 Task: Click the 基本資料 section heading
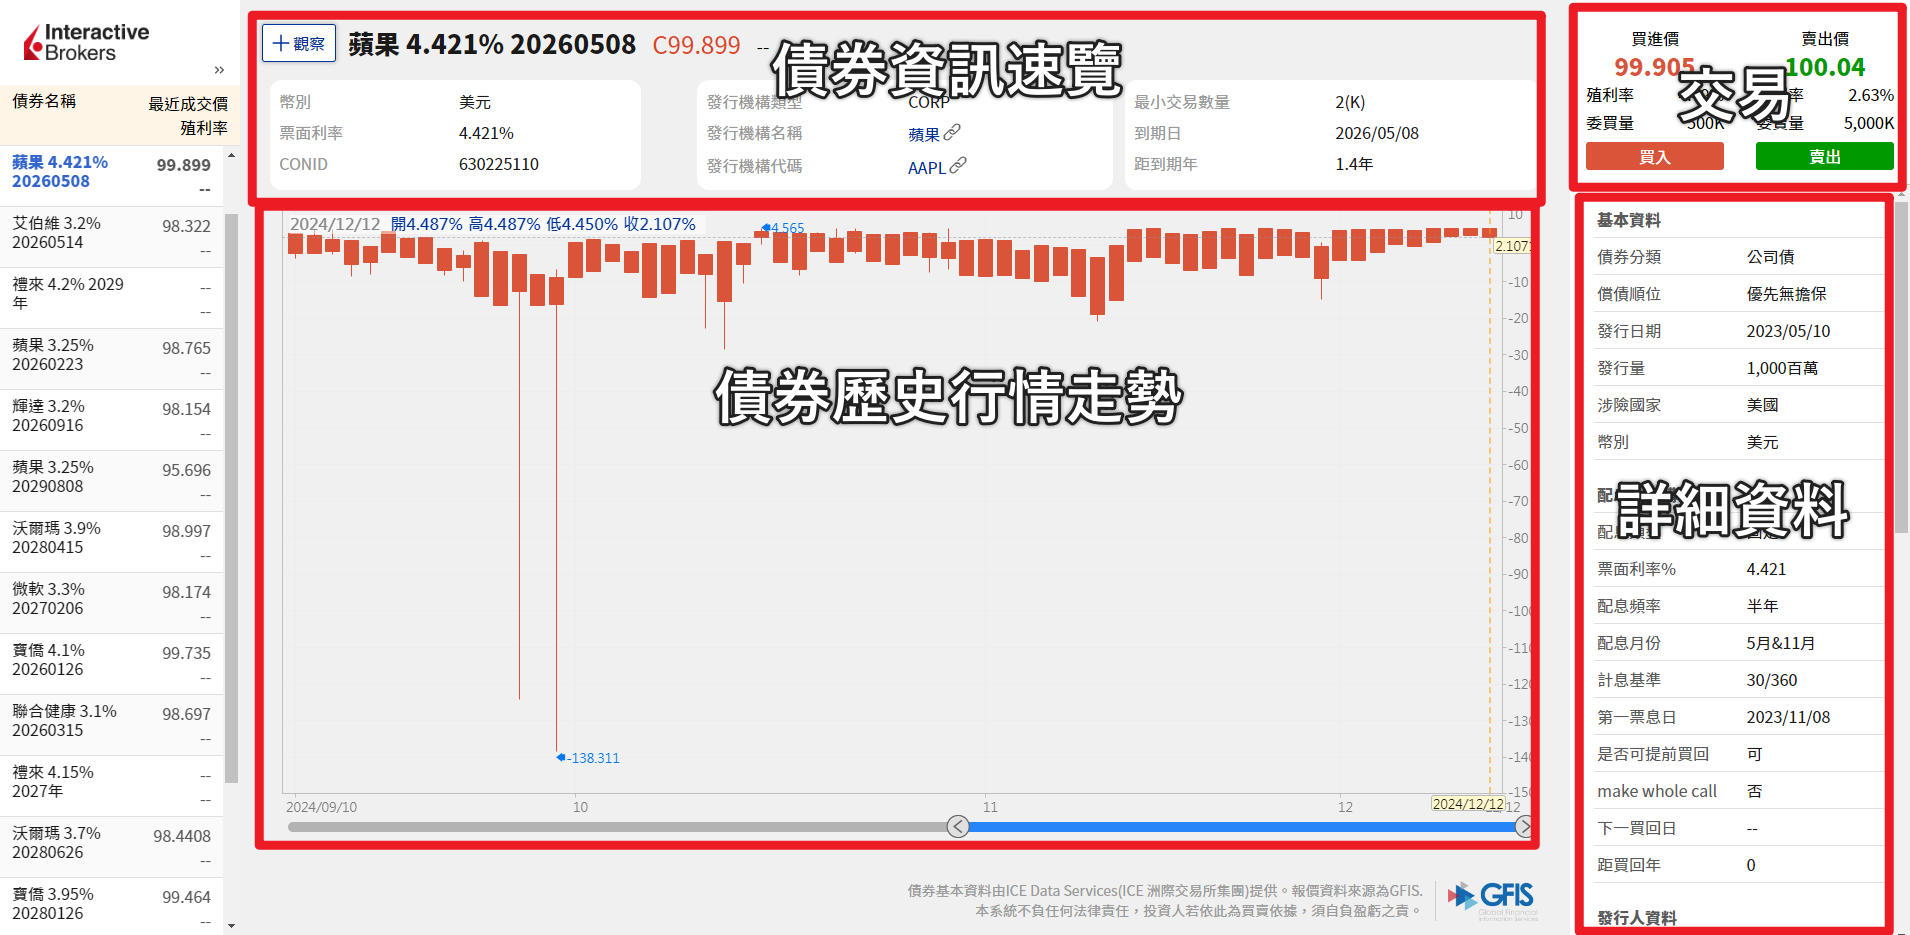(x=1629, y=220)
